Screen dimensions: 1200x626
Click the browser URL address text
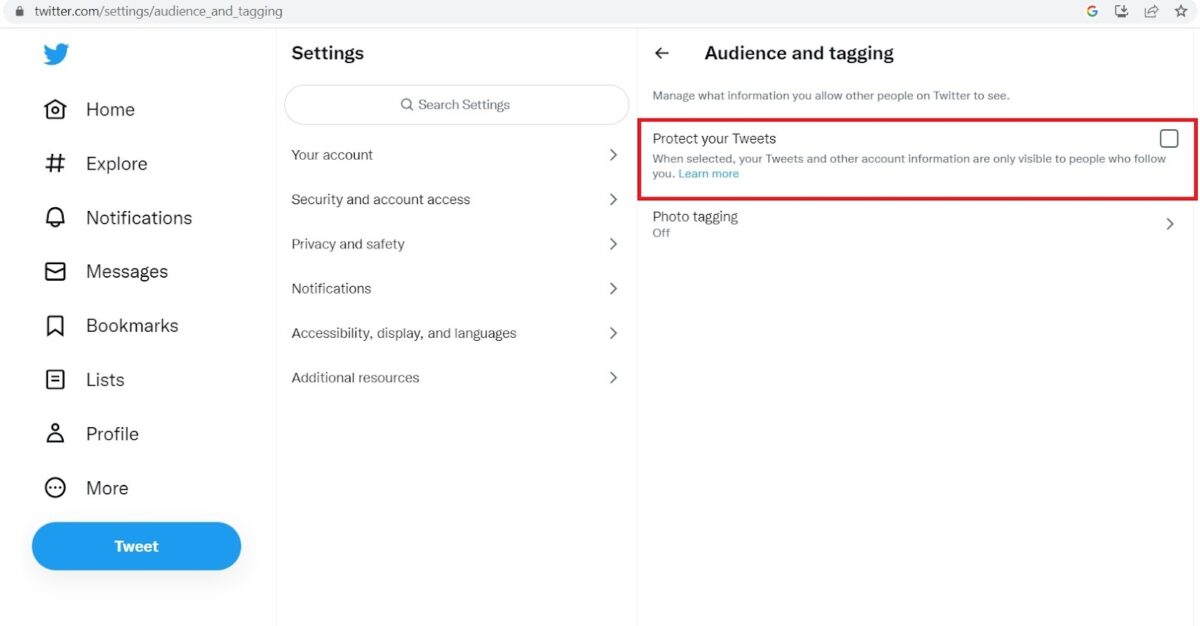pyautogui.click(x=158, y=12)
